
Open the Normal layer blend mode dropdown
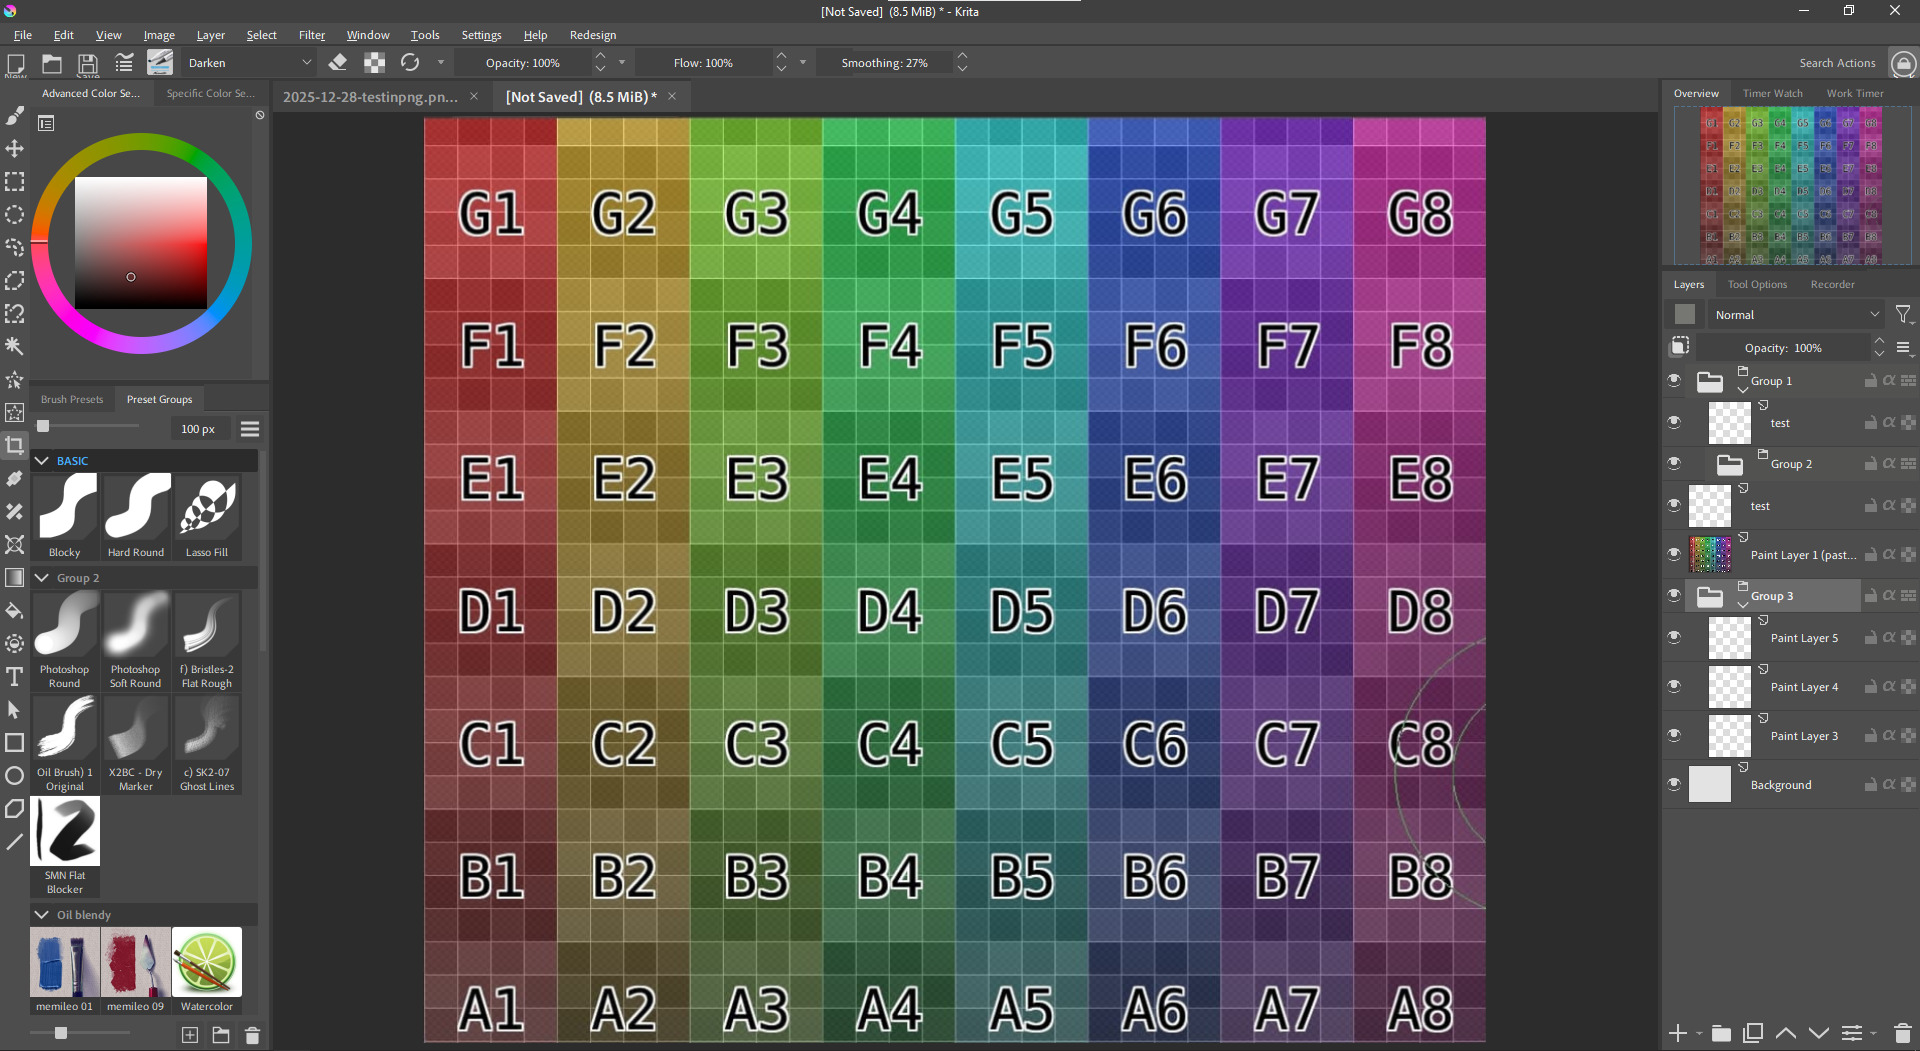(x=1796, y=315)
